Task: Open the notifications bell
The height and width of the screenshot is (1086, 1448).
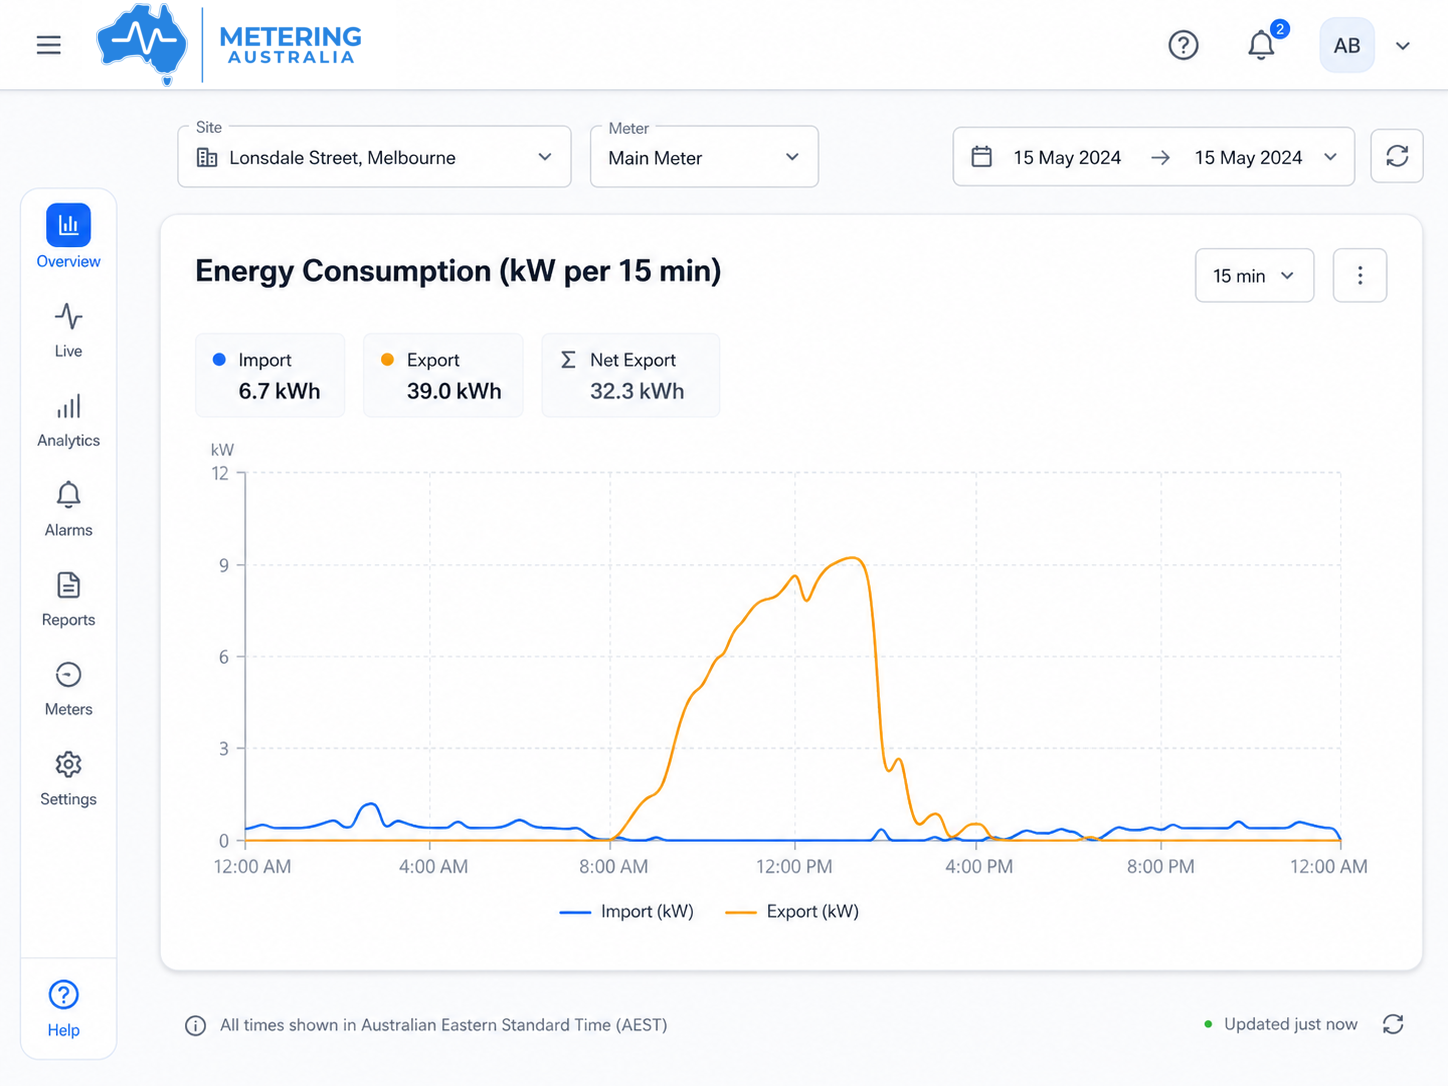Action: point(1262,45)
